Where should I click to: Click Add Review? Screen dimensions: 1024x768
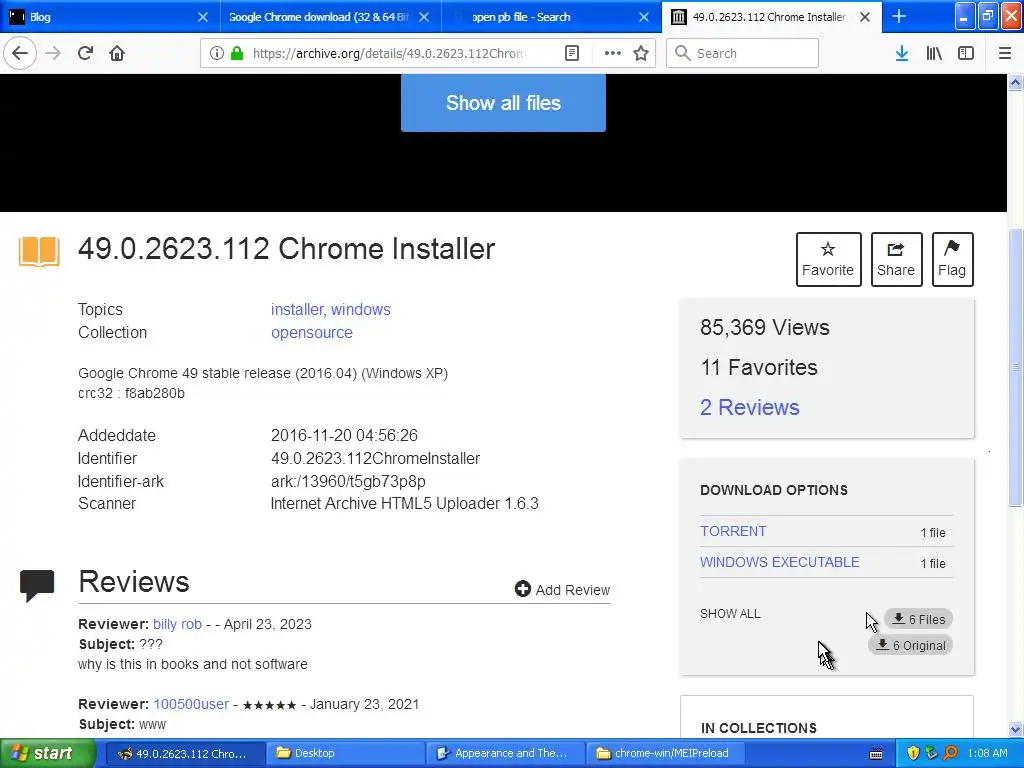click(562, 590)
